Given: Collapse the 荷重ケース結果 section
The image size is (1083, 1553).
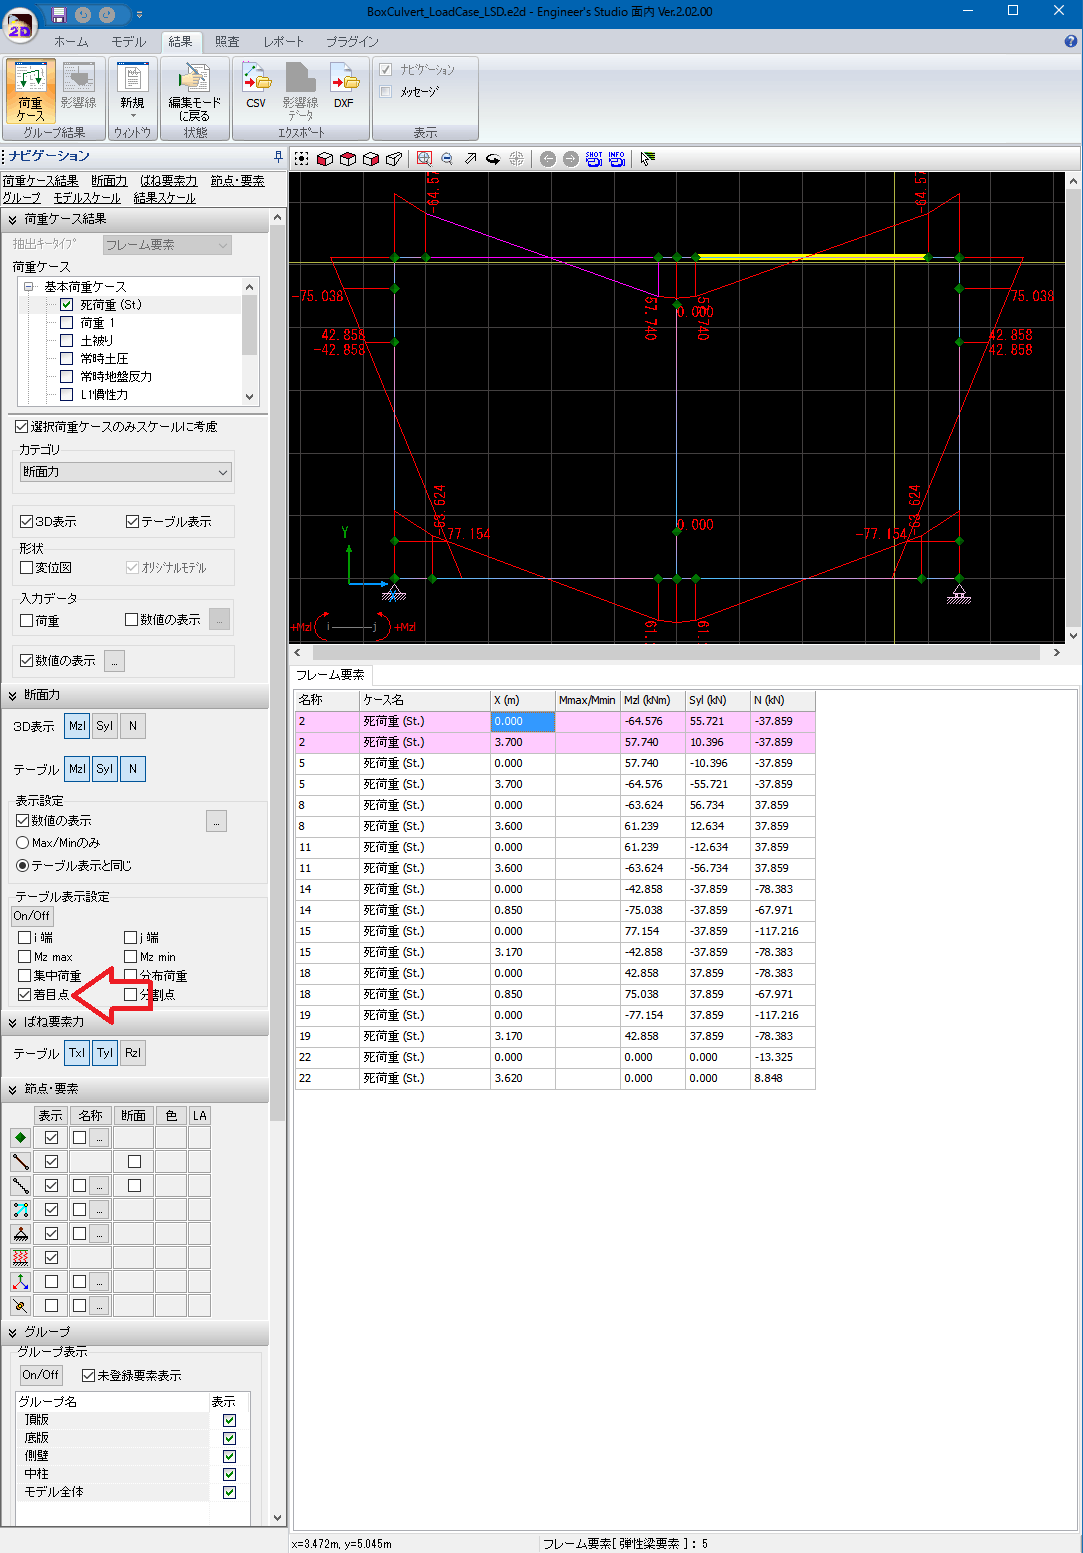Looking at the screenshot, I should click(13, 220).
